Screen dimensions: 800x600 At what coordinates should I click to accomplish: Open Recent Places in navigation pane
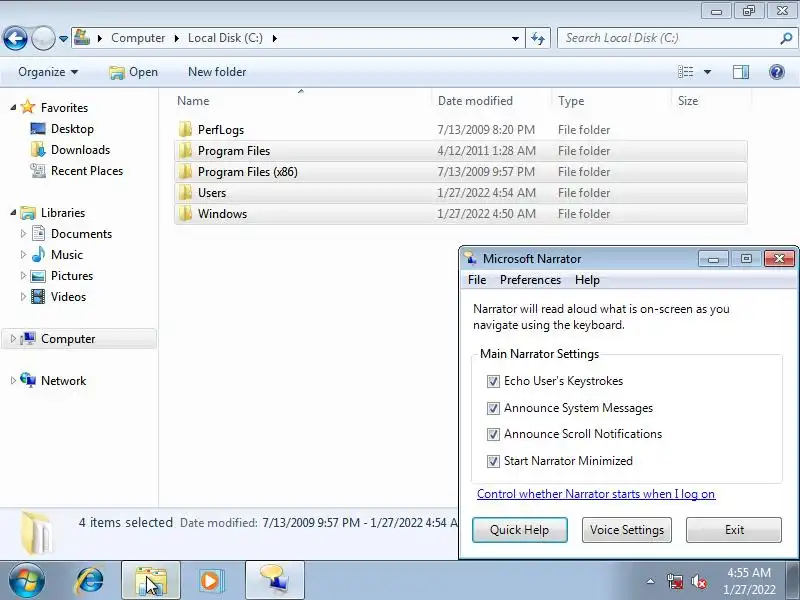87,170
